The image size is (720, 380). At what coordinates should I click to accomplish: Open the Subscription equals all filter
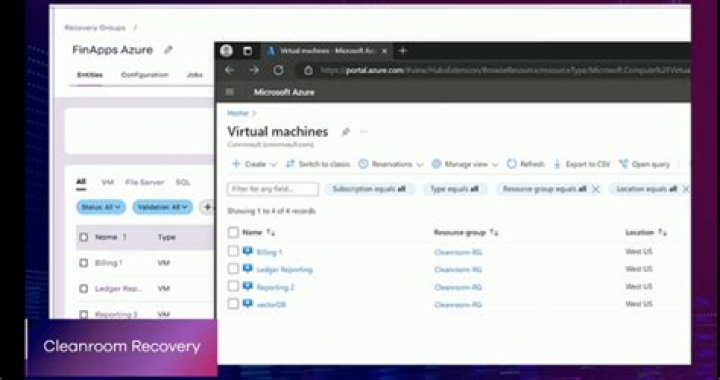[369, 189]
